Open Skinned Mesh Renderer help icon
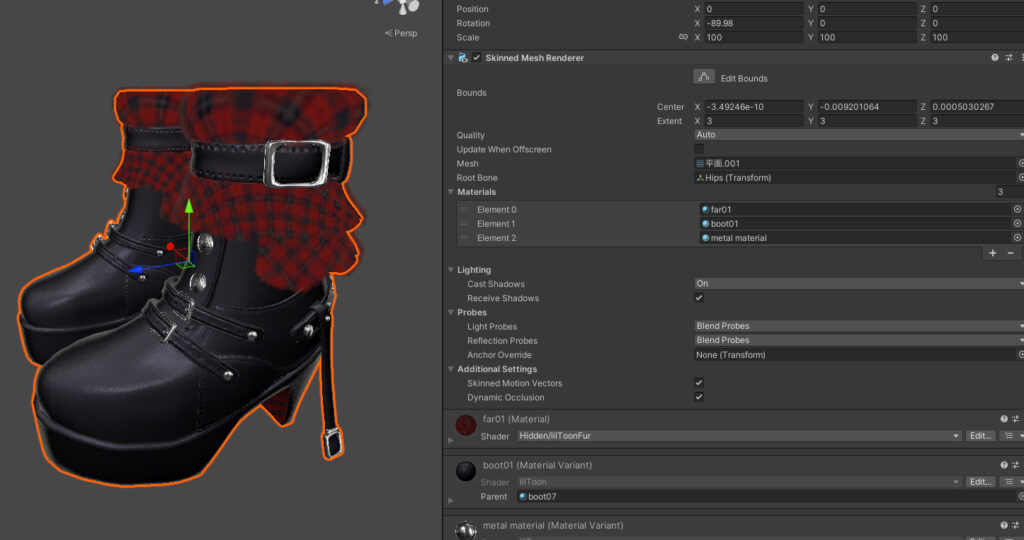 click(995, 58)
